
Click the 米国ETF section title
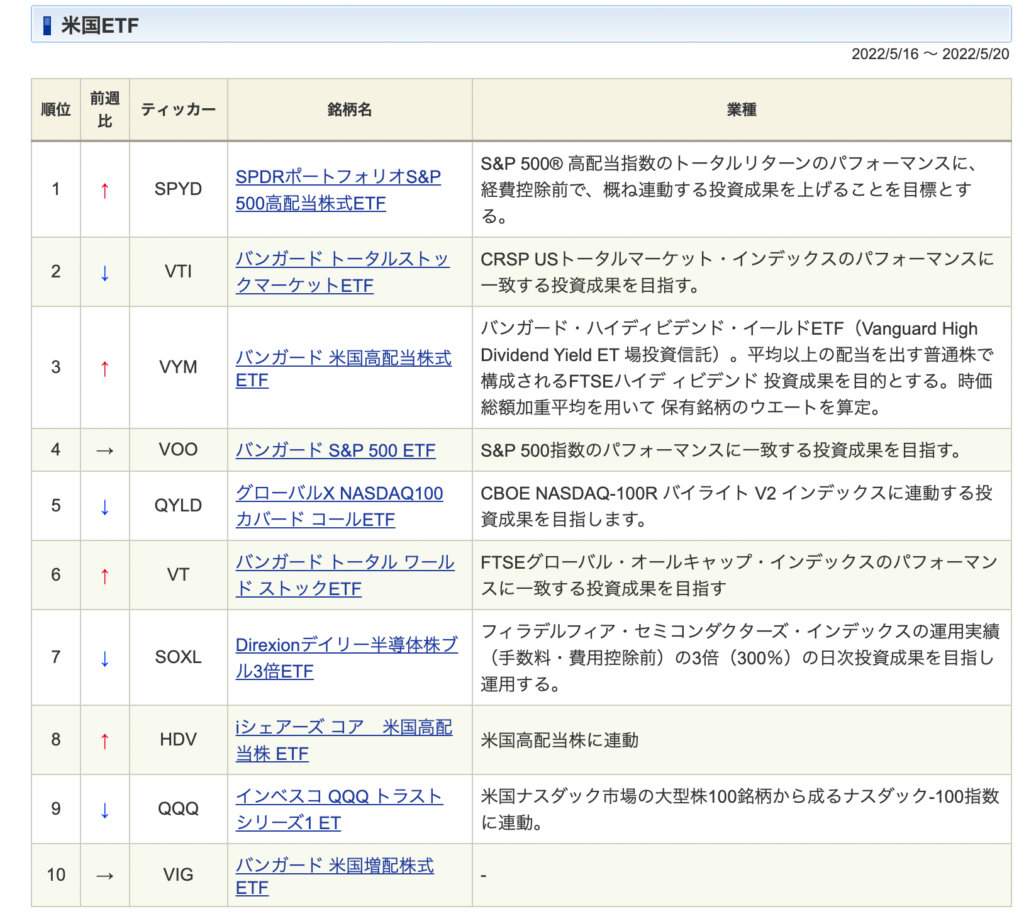click(100, 25)
